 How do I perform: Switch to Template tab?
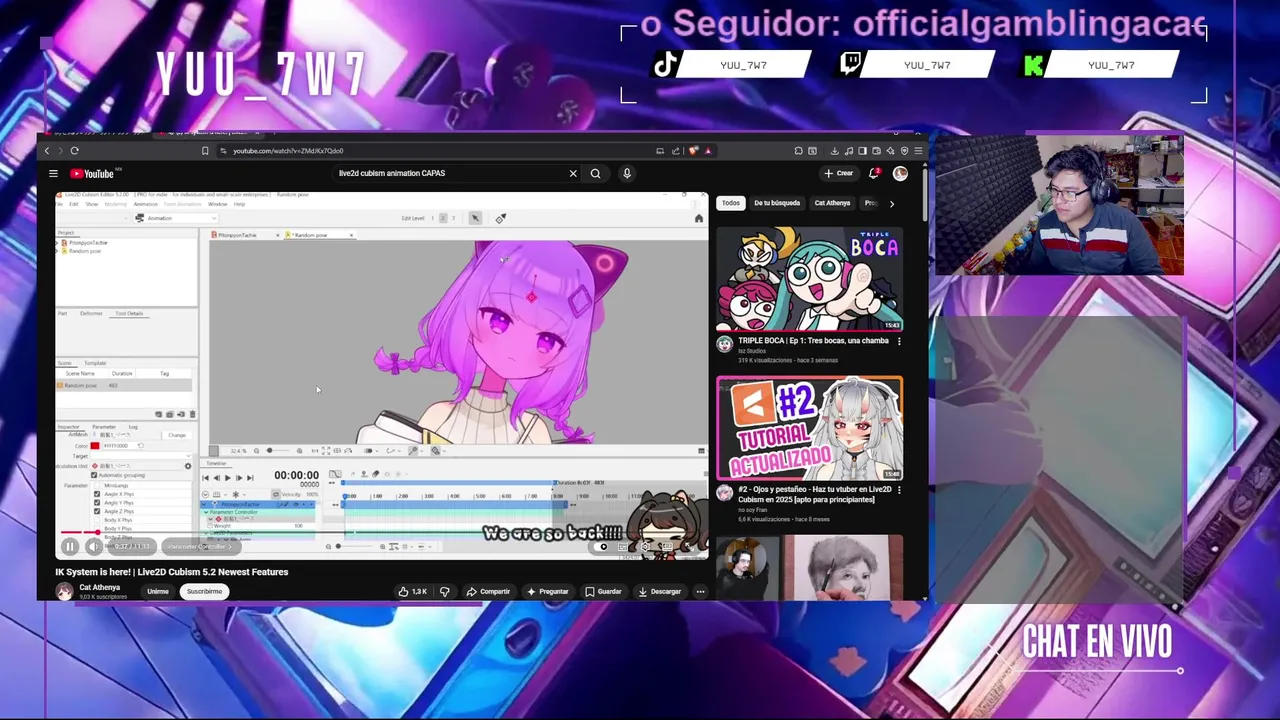95,363
